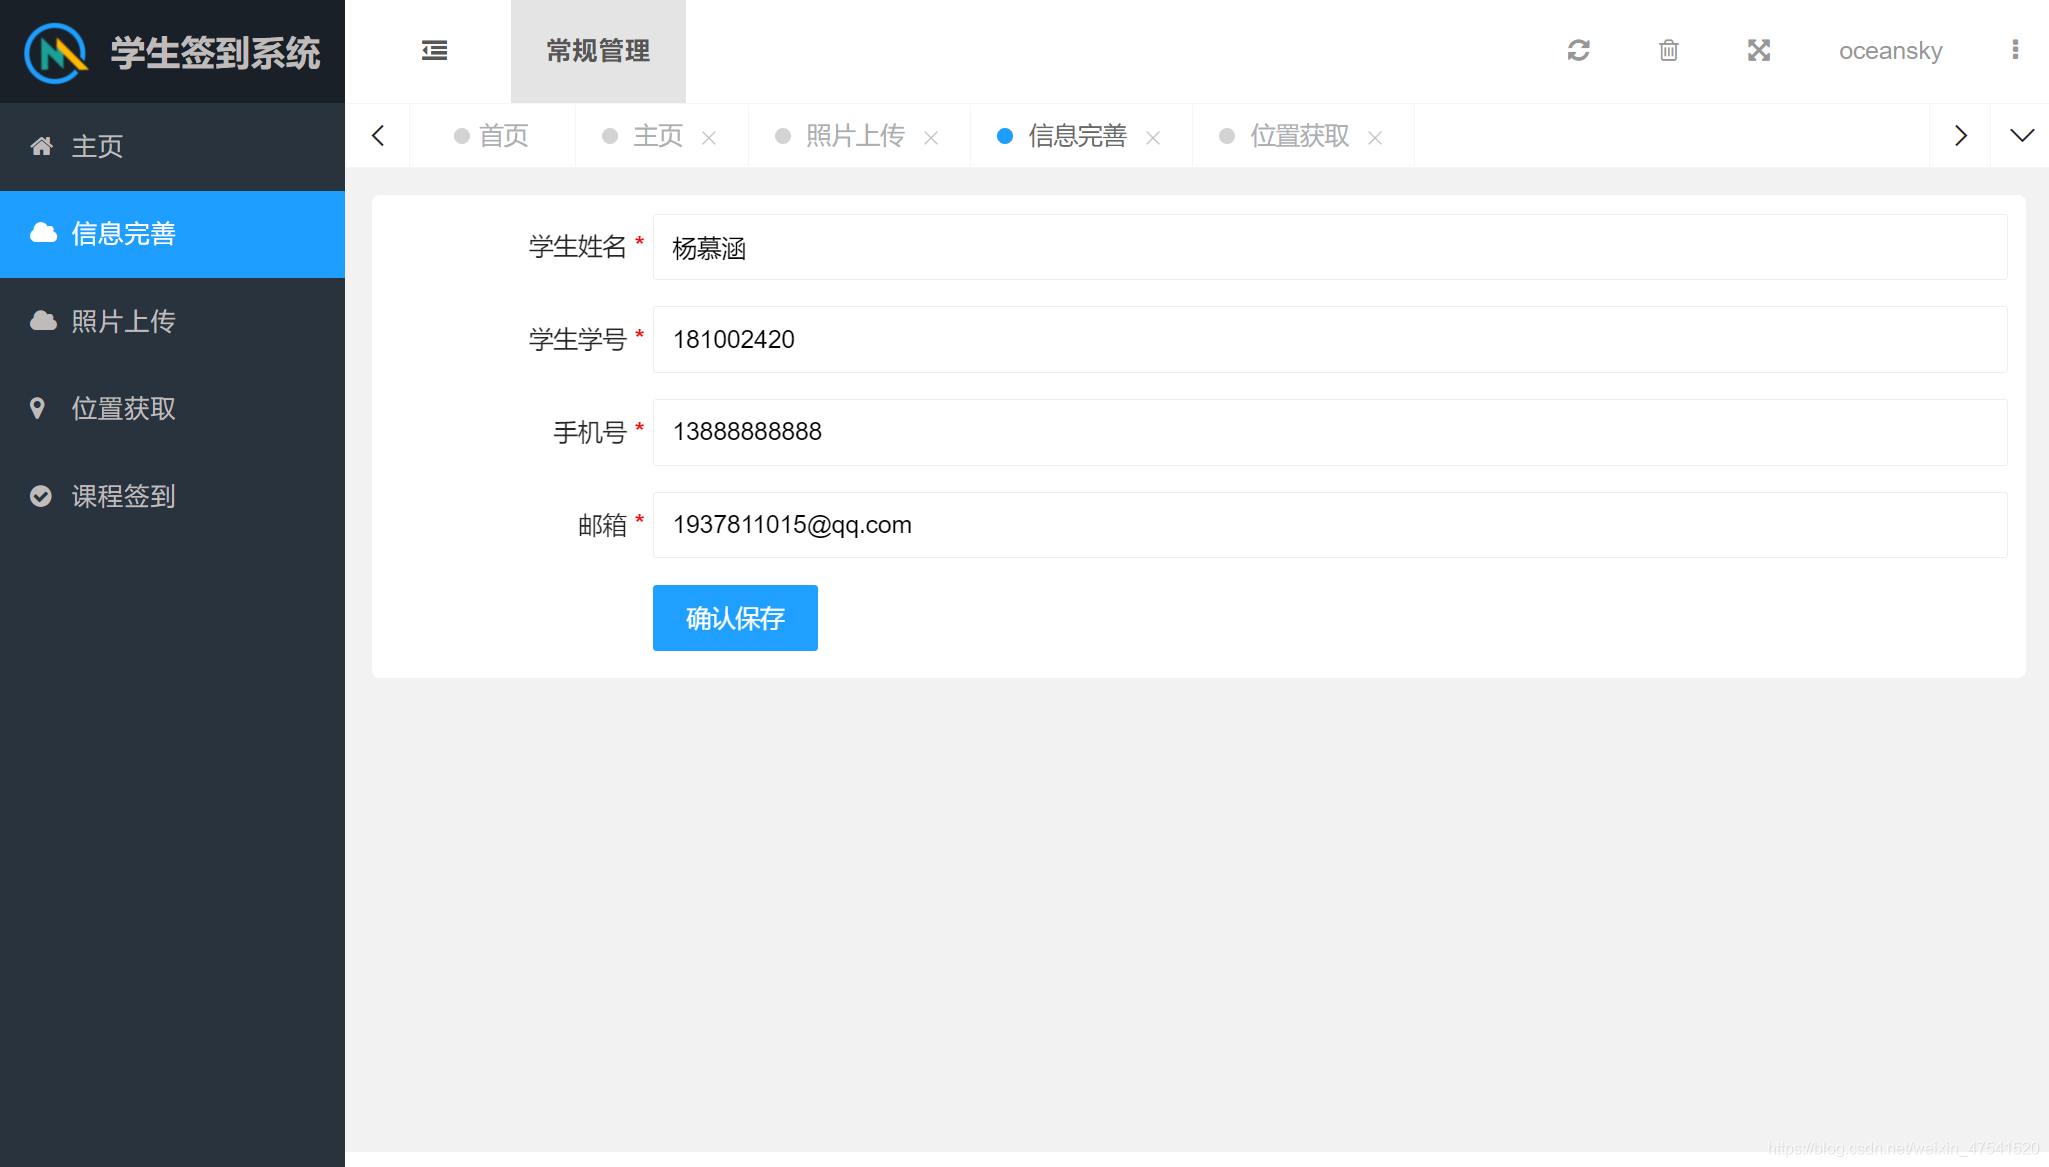The height and width of the screenshot is (1167, 2049).
Task: Click the home icon next to 主页
Action: [41, 145]
